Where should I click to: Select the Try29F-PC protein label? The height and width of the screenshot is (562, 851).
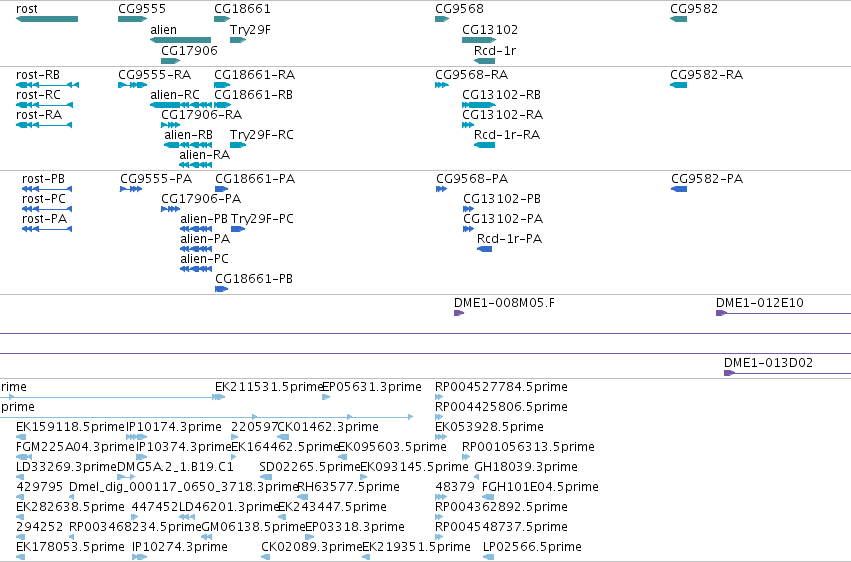(x=262, y=219)
